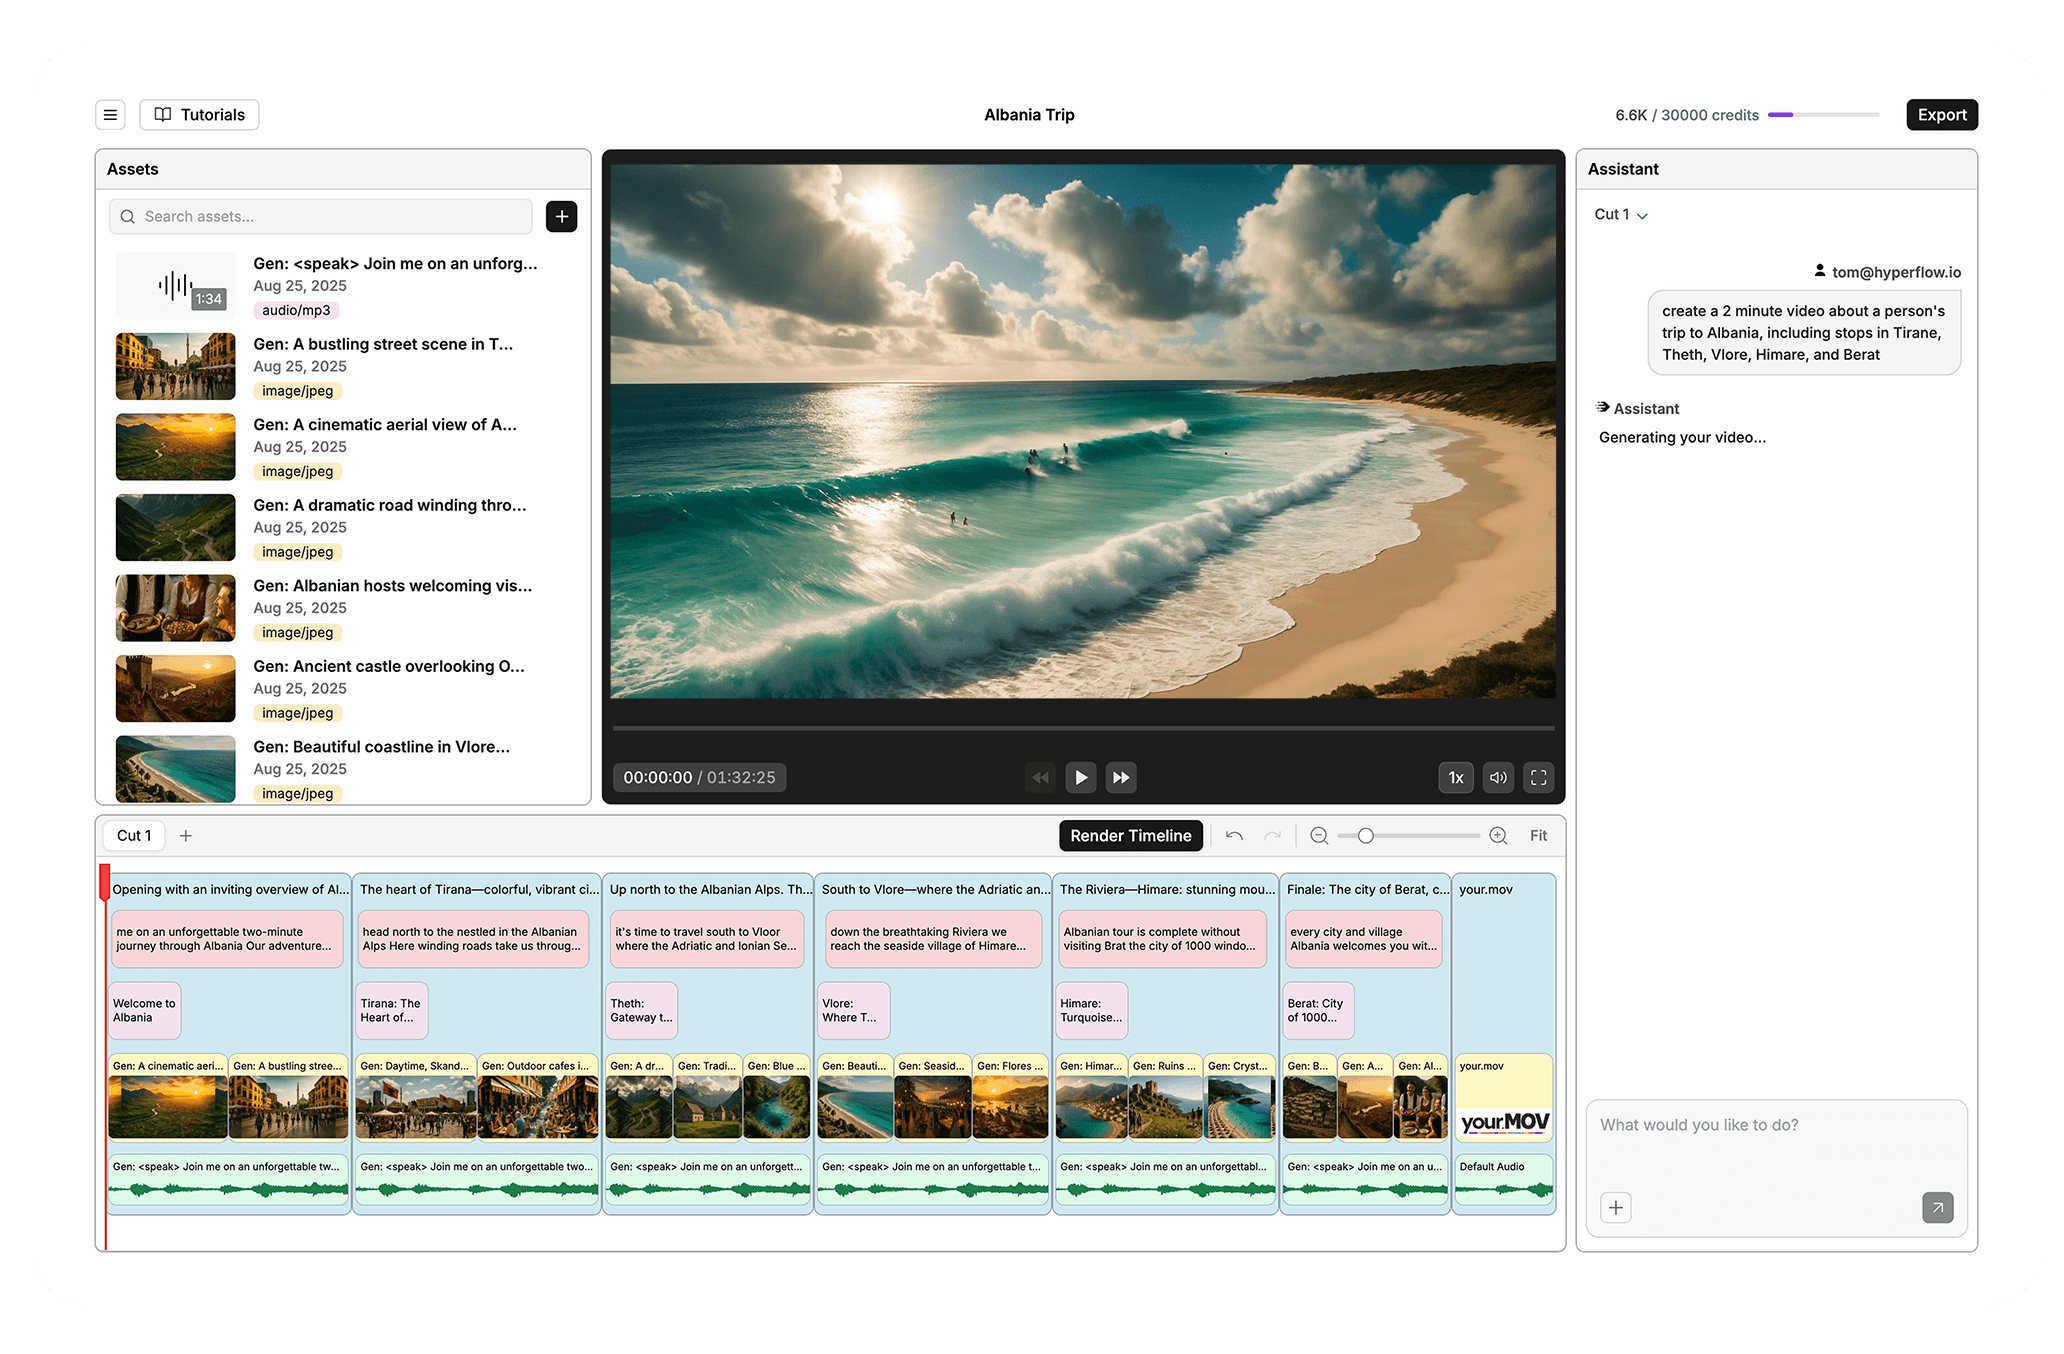
Task: Open the 1x playback speed selector
Action: coord(1455,777)
